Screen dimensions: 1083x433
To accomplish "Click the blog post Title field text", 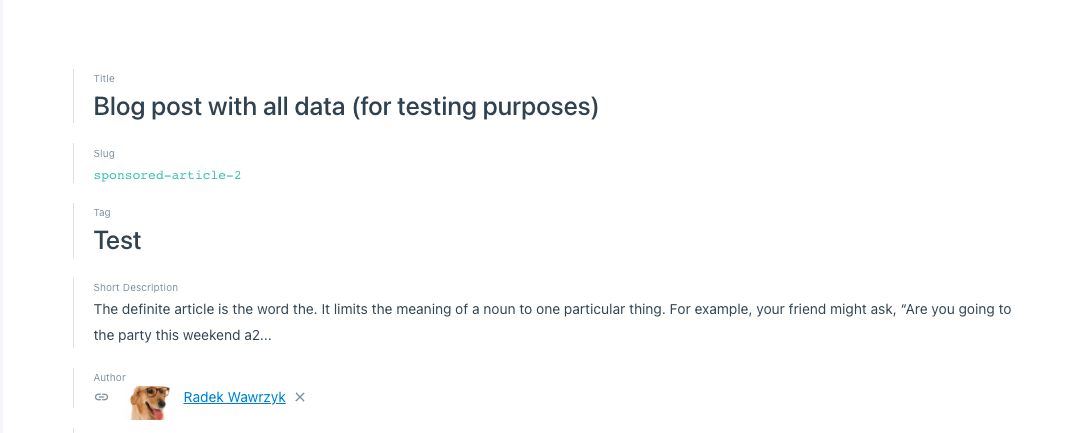I will click(345, 106).
